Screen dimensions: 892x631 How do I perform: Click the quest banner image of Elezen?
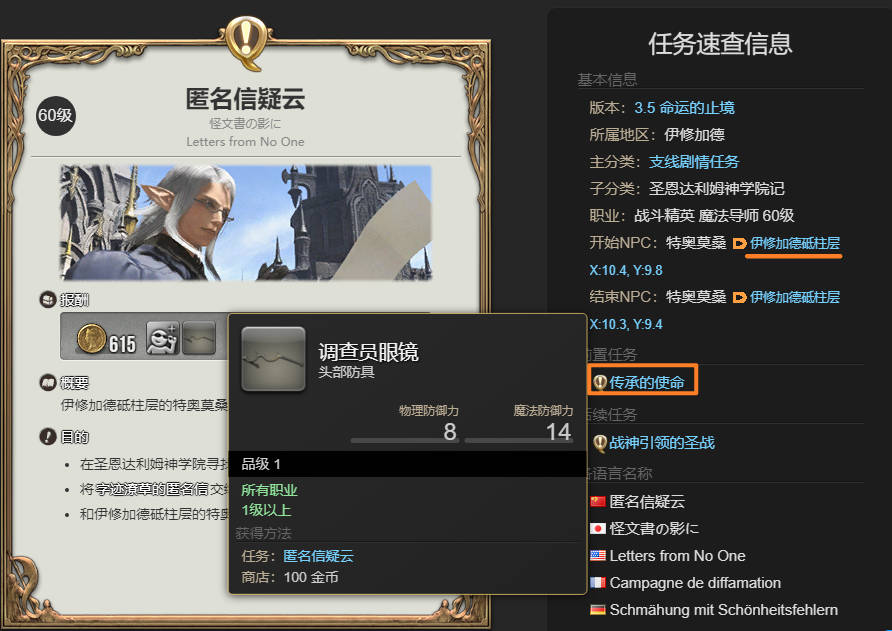pos(246,222)
